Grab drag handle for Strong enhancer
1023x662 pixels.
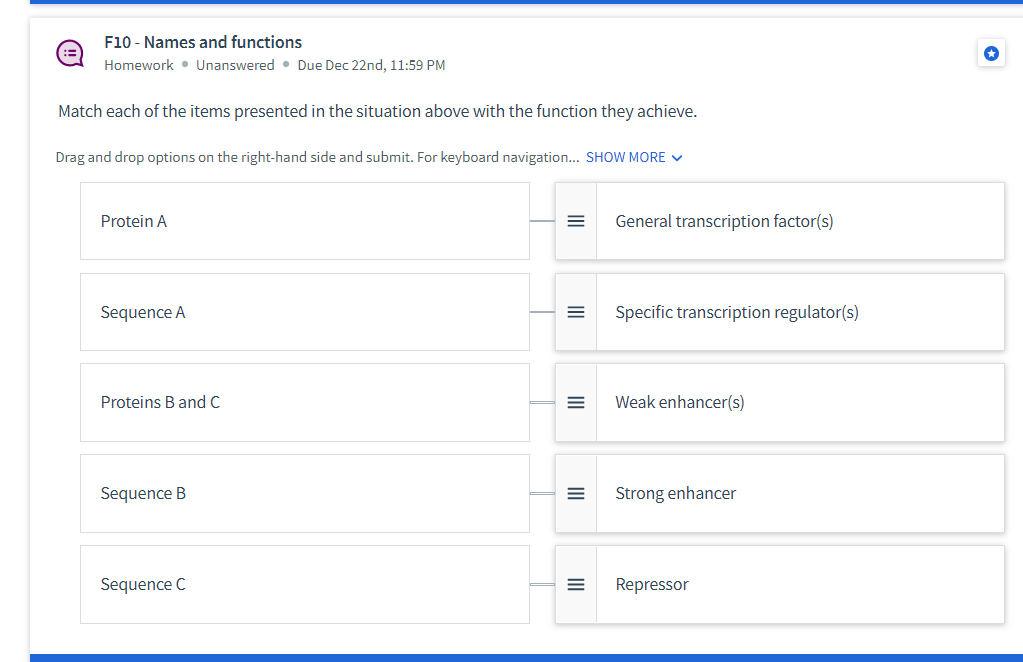pos(576,493)
